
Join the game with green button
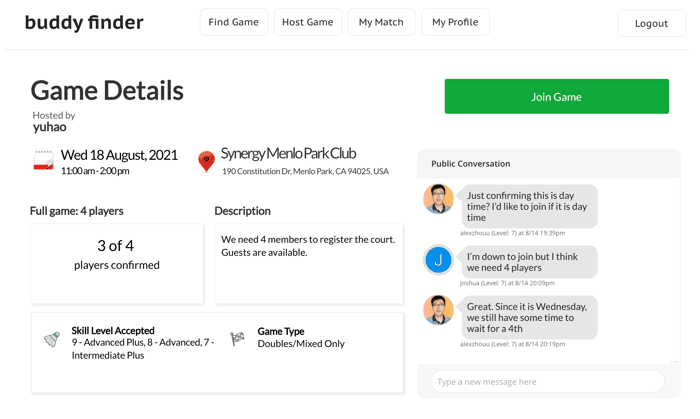tap(556, 96)
